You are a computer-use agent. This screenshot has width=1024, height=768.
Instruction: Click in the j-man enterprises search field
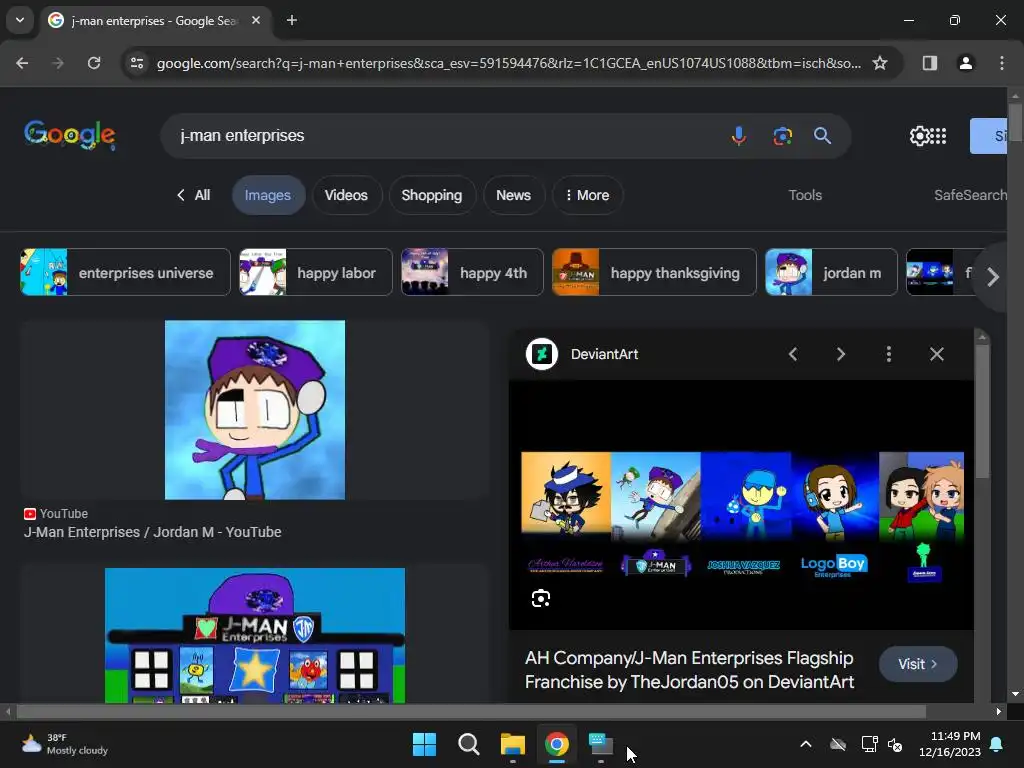[x=444, y=136]
